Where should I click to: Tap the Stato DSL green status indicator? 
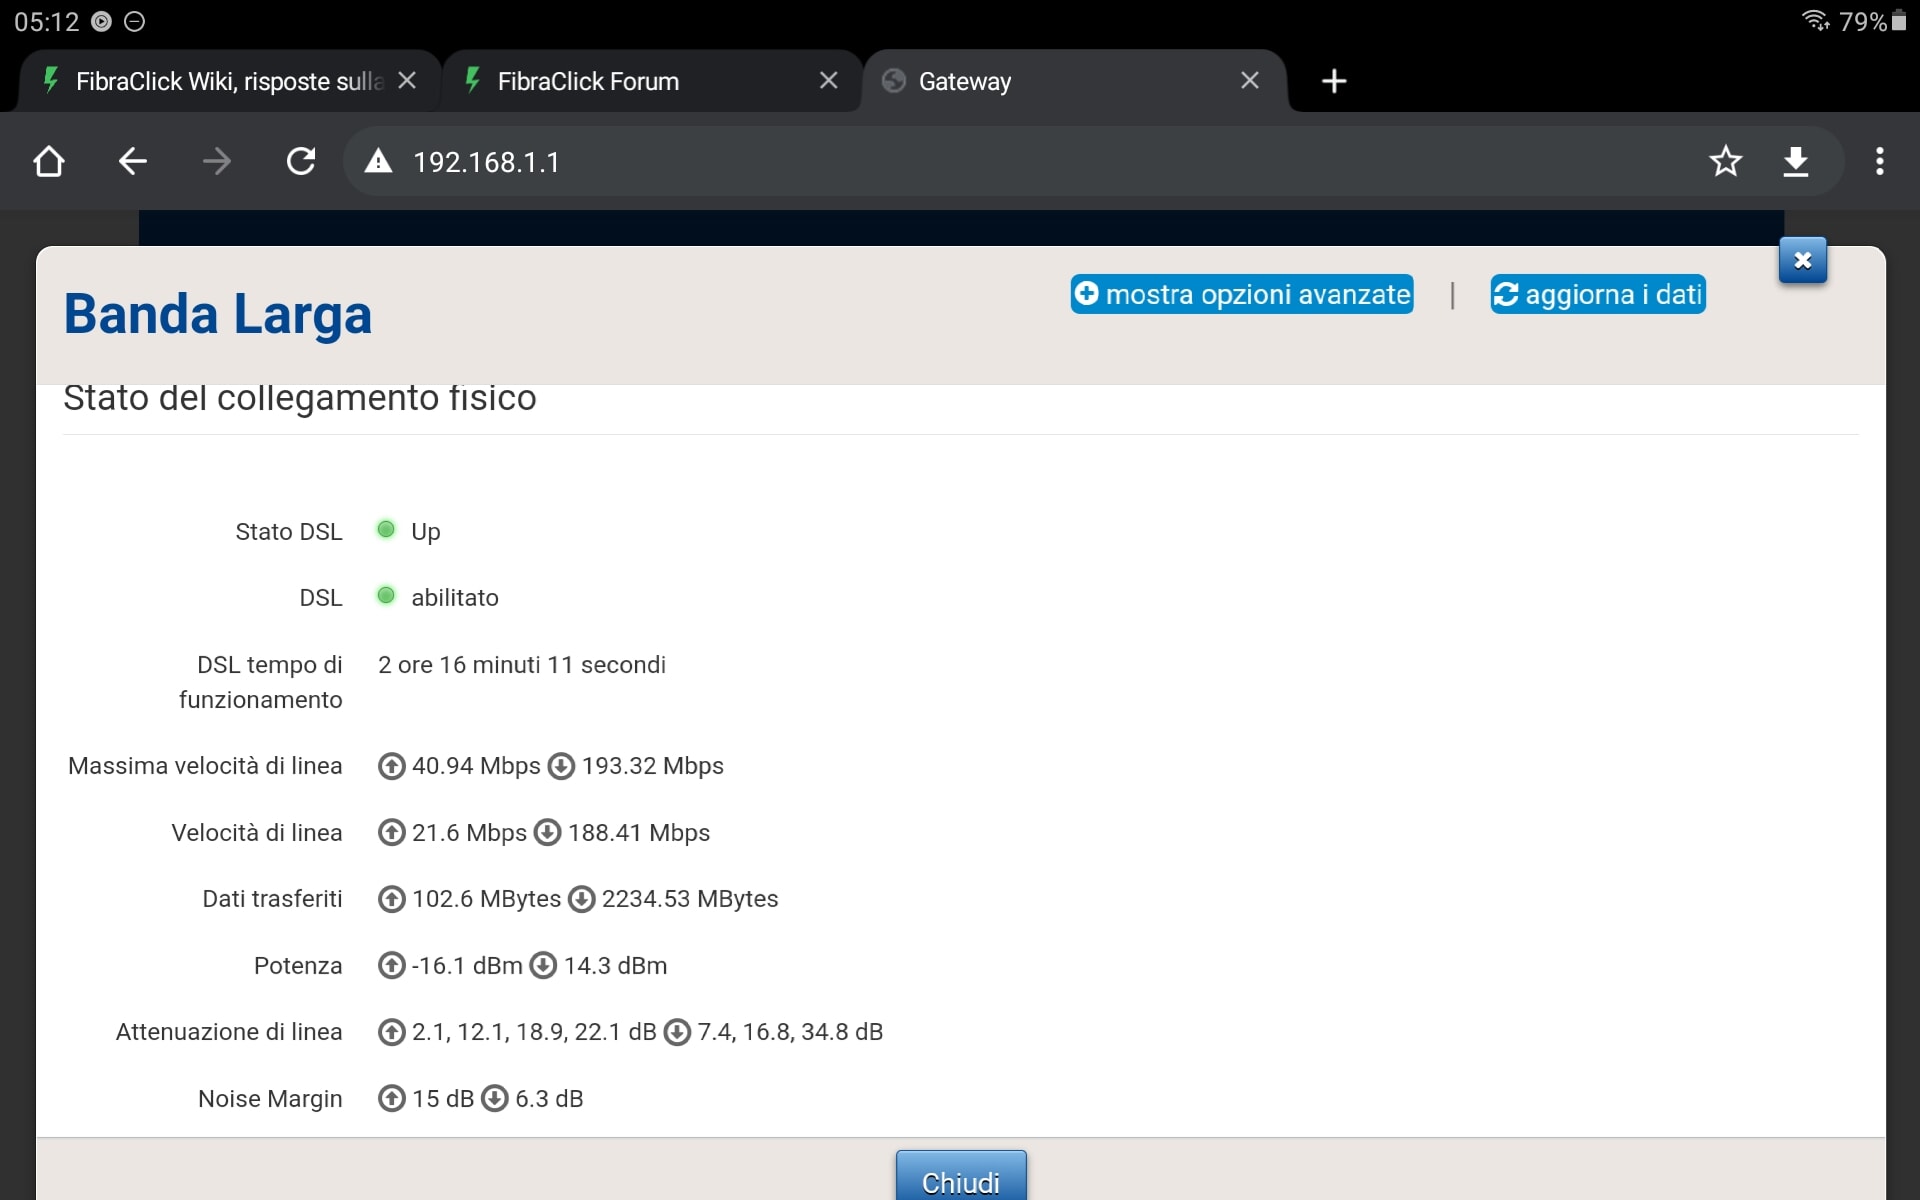point(386,530)
